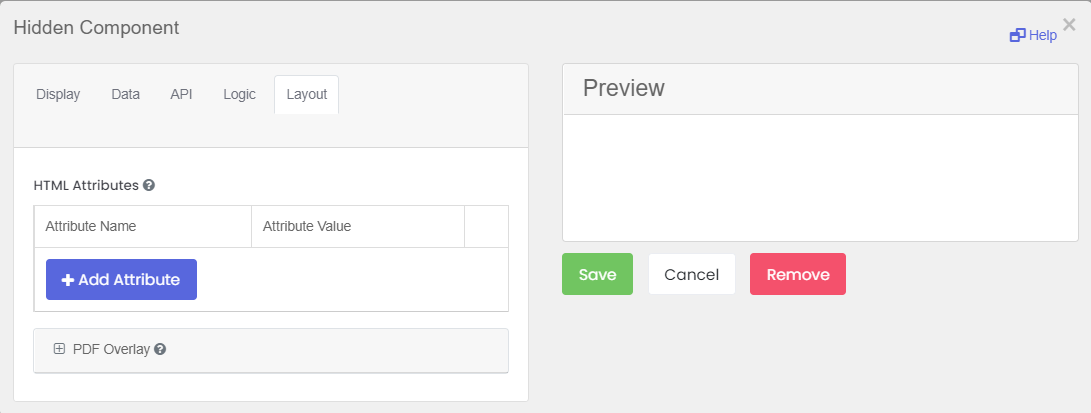Click the Hidden Component dialog title

point(96,28)
